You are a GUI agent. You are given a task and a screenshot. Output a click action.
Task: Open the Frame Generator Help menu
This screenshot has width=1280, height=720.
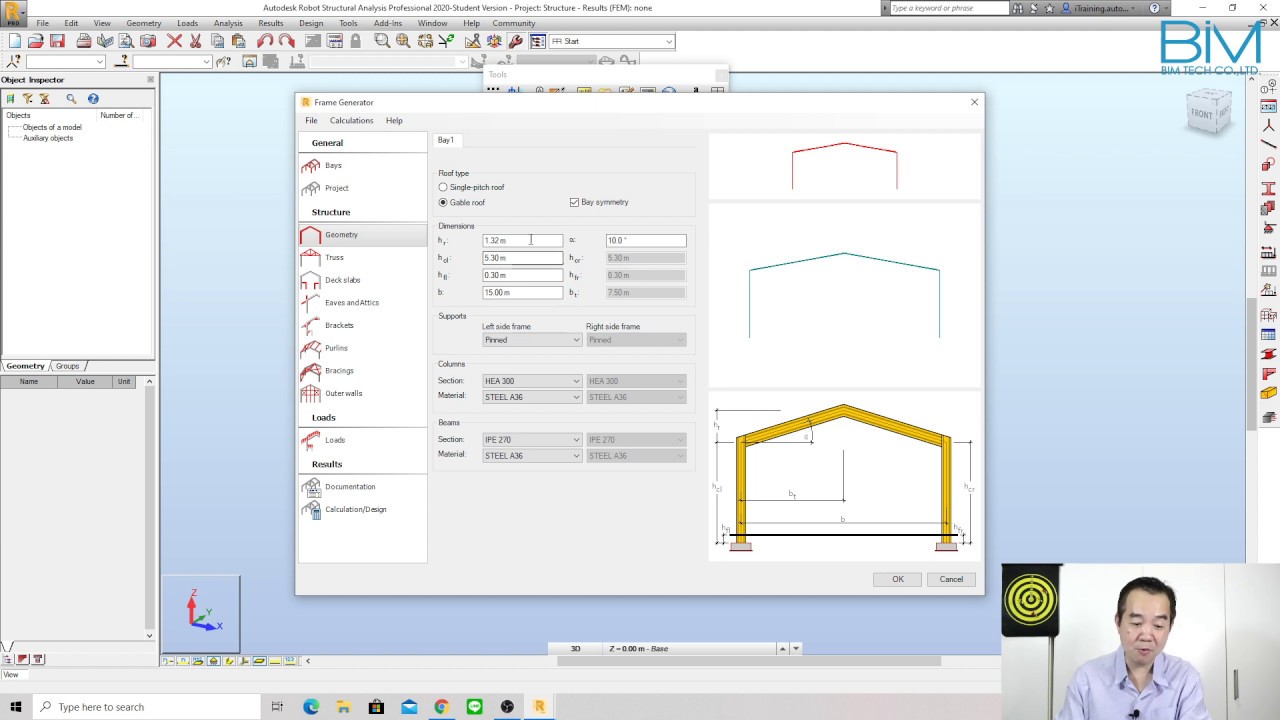[394, 120]
